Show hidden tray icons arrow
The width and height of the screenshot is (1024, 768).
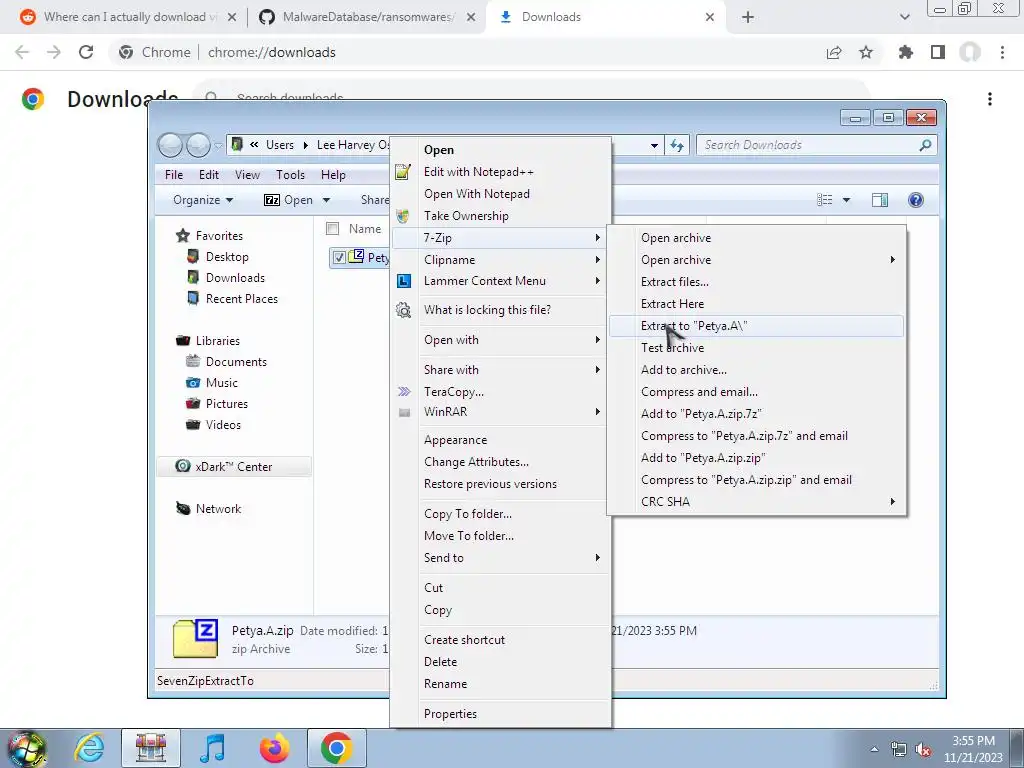coord(874,749)
